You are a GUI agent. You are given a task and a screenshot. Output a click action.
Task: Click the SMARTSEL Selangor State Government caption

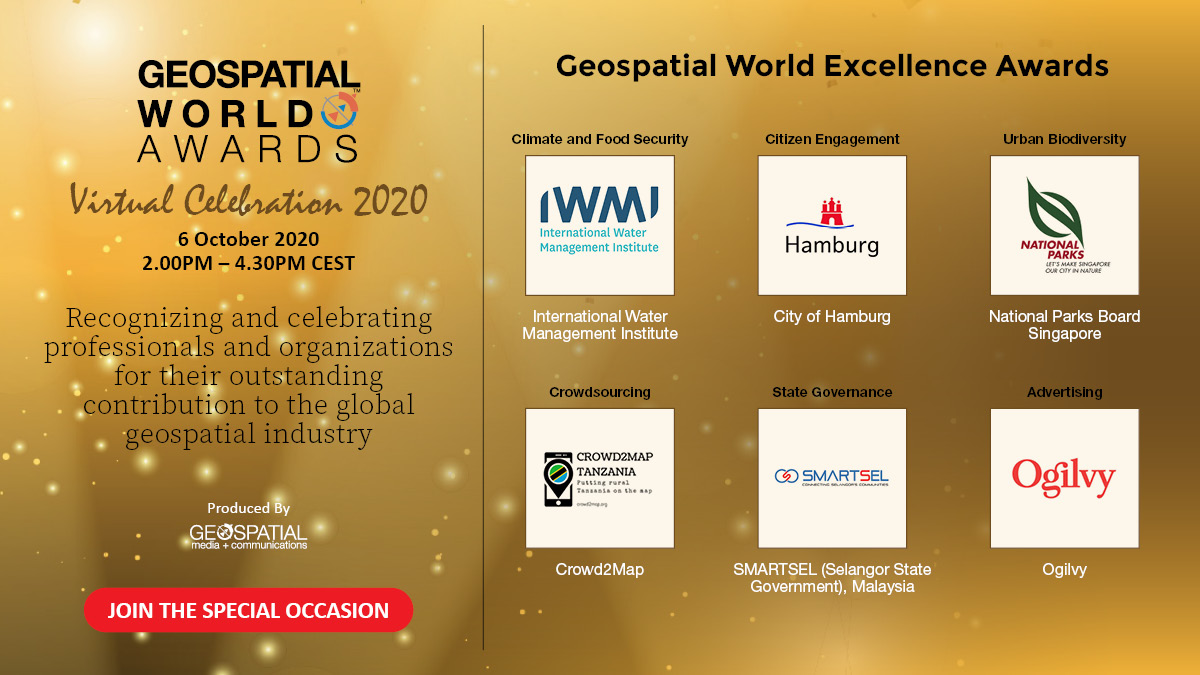point(832,578)
